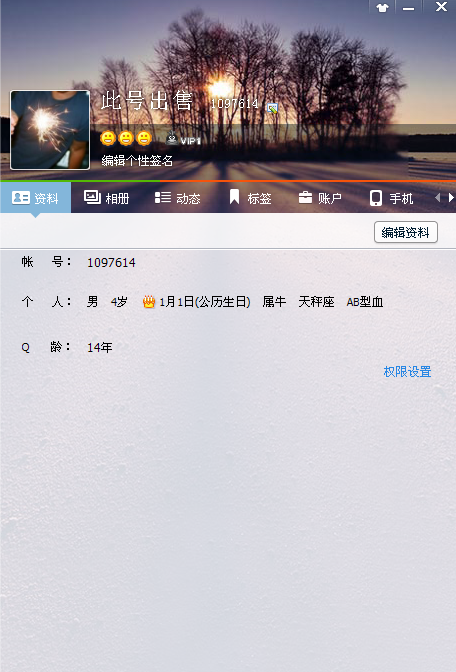The width and height of the screenshot is (456, 672).
Task: Open the 动态 feed tab
Action: point(177,198)
